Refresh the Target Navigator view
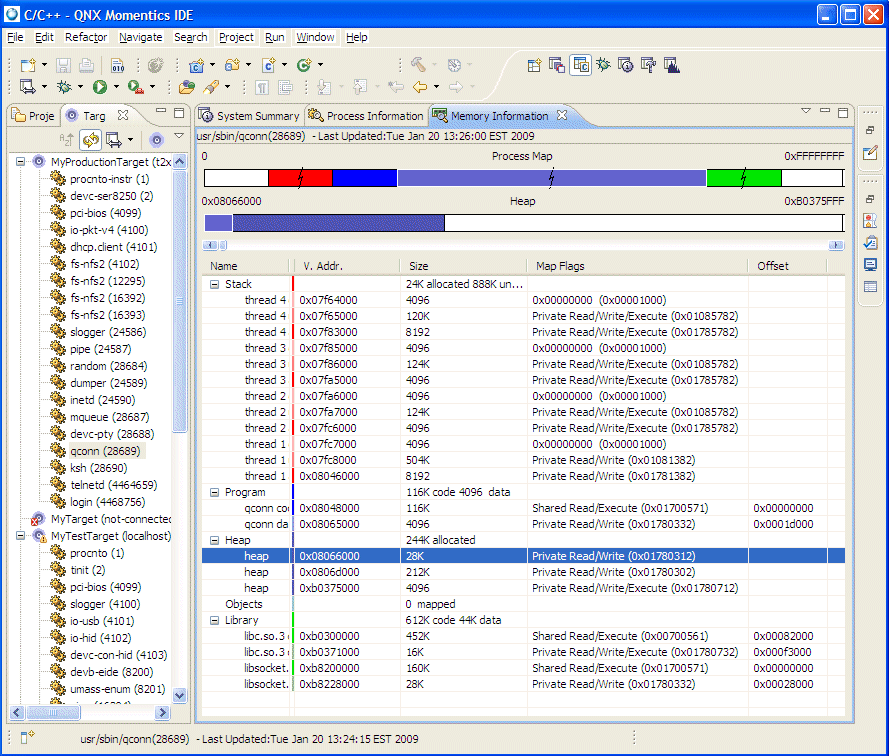This screenshot has width=889, height=756. pos(90,140)
